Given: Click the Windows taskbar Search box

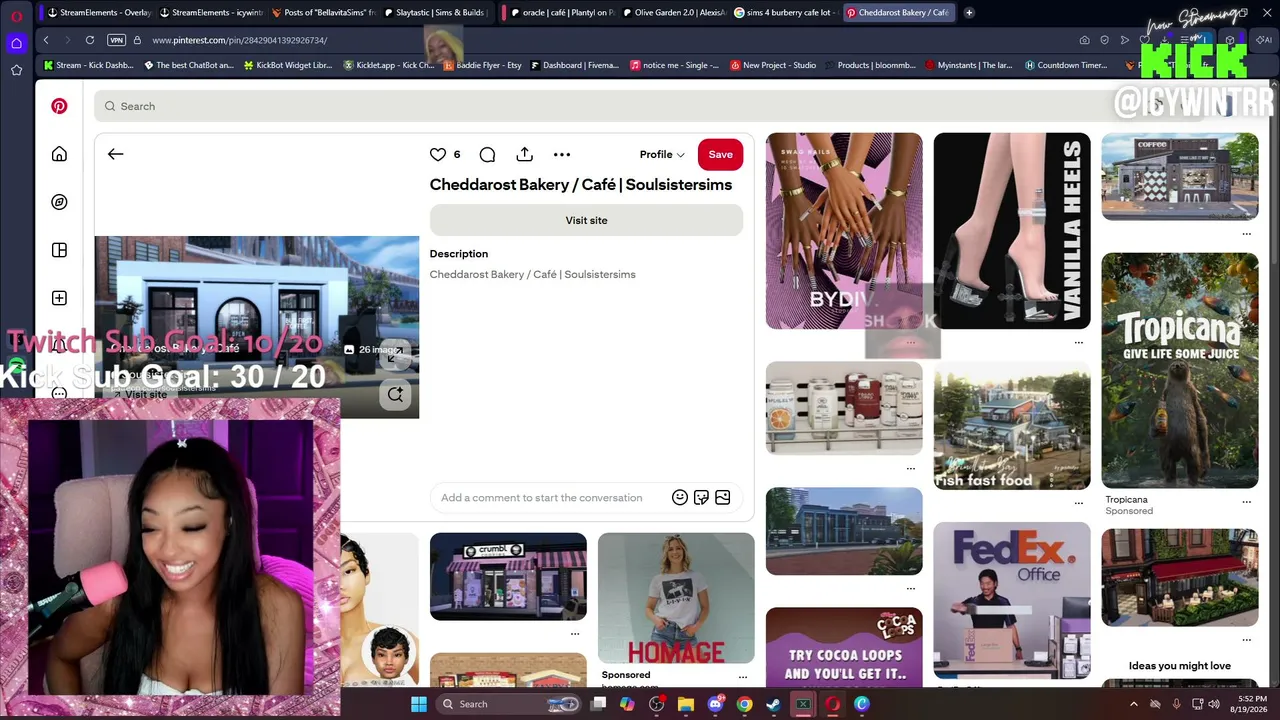Looking at the screenshot, I should tap(510, 704).
